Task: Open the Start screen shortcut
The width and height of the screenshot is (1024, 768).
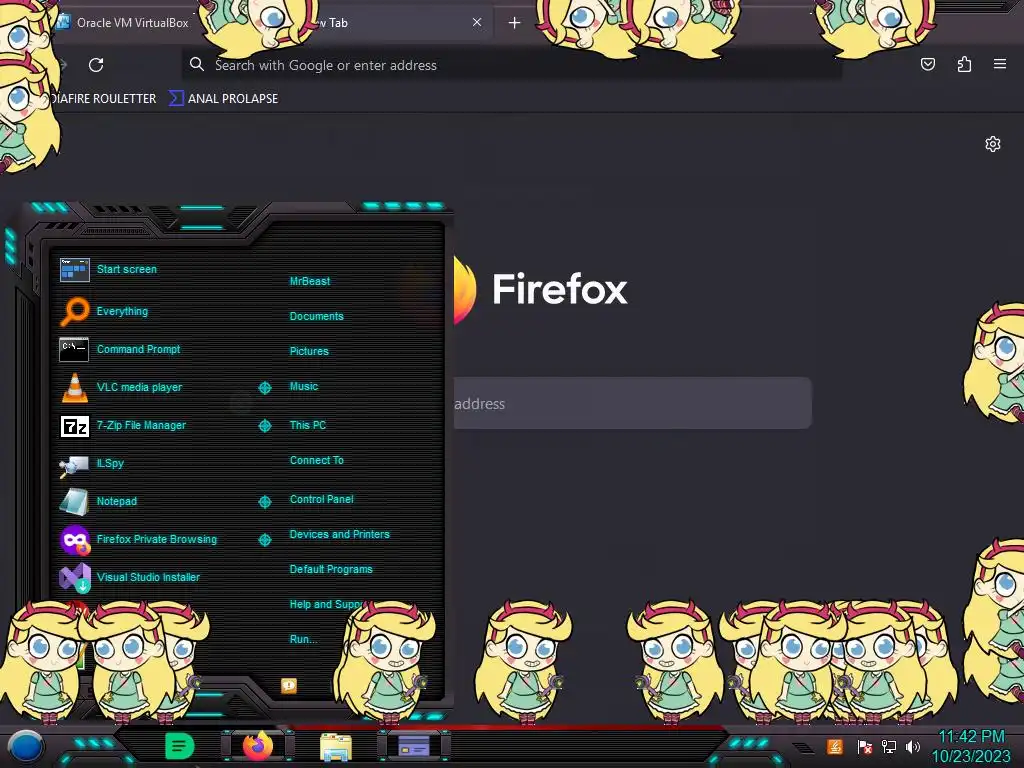Action: click(x=108, y=269)
